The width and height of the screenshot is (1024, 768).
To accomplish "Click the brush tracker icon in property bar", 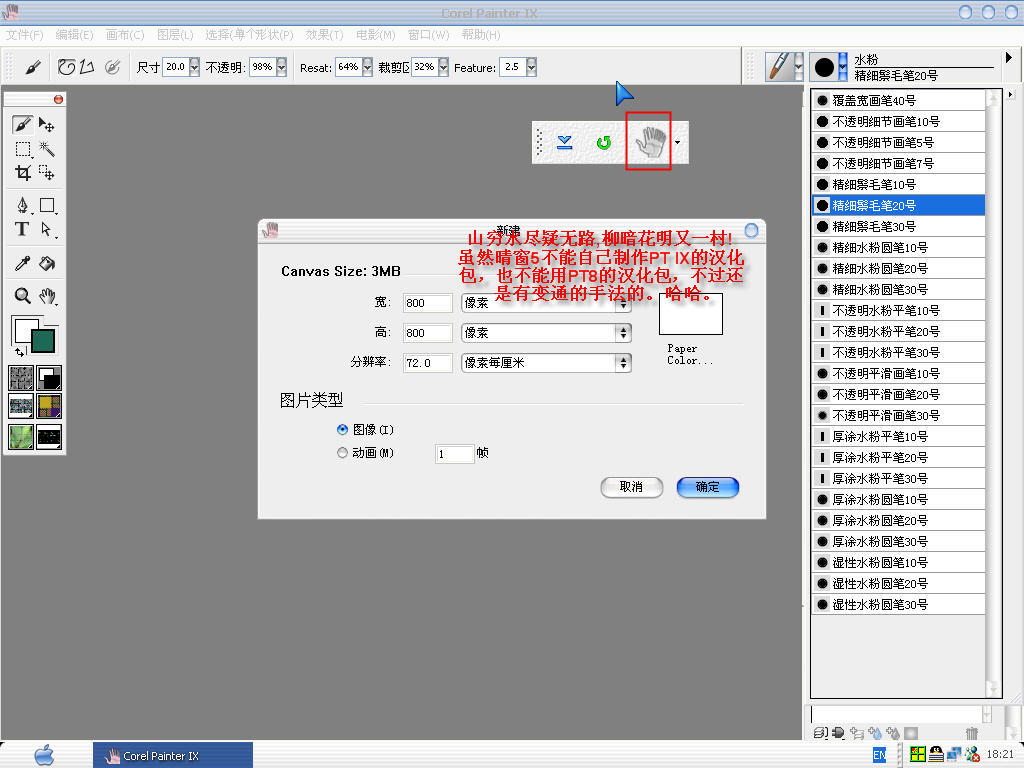I will tap(112, 67).
